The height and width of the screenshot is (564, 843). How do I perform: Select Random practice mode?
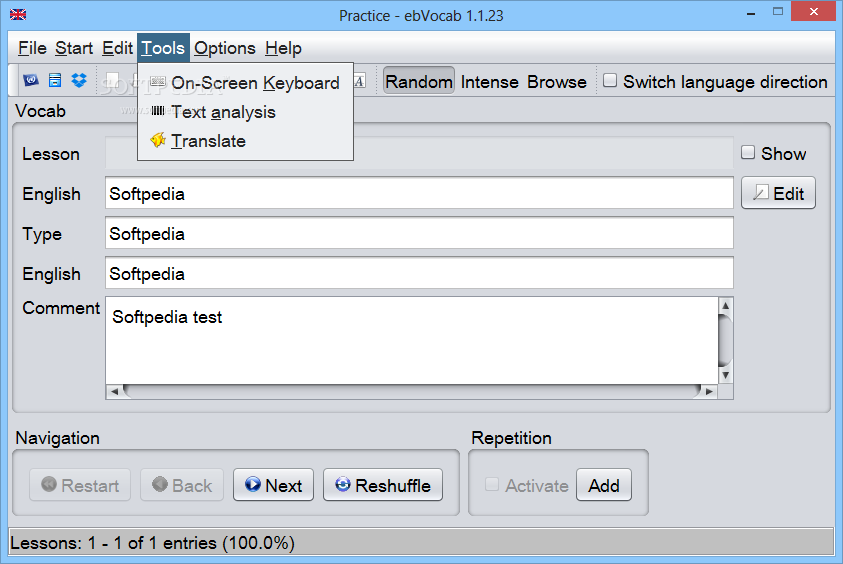(x=419, y=82)
